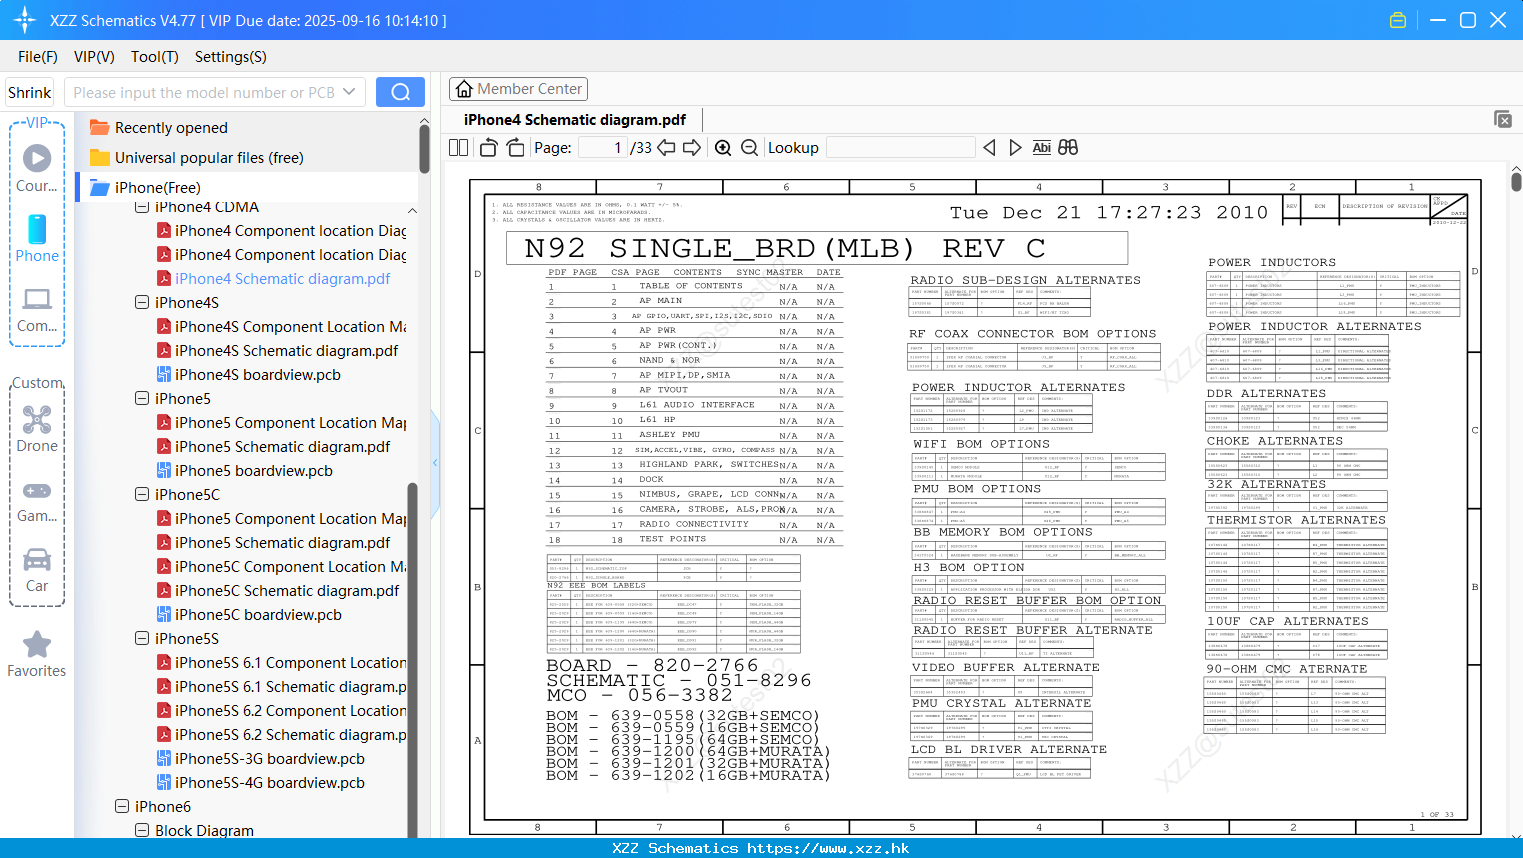This screenshot has width=1523, height=858.
Task: Find next lookup result triangle
Action: tap(1015, 148)
